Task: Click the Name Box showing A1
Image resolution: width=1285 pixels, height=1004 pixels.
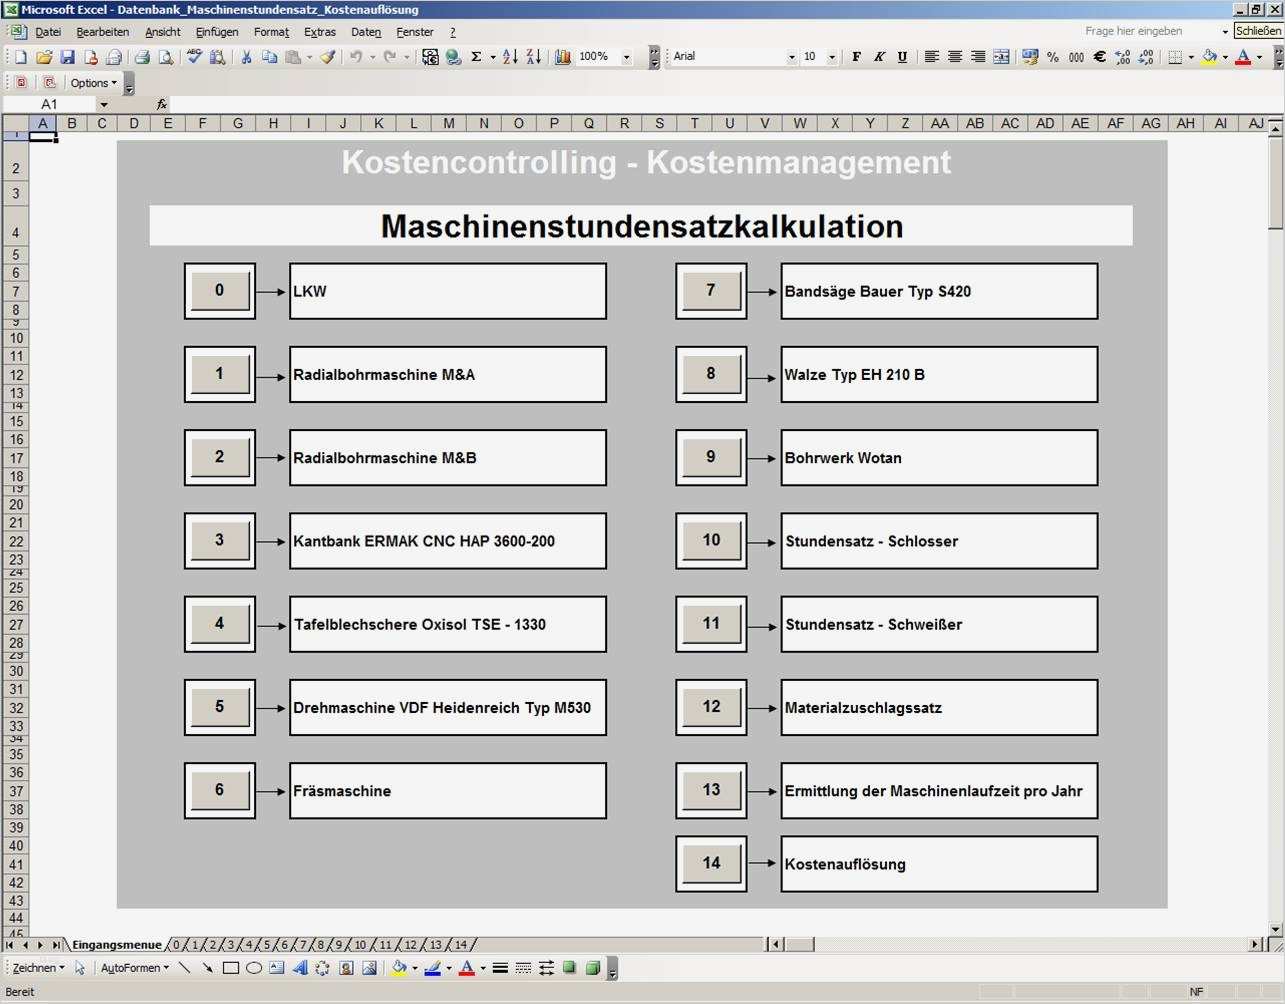Action: point(50,104)
